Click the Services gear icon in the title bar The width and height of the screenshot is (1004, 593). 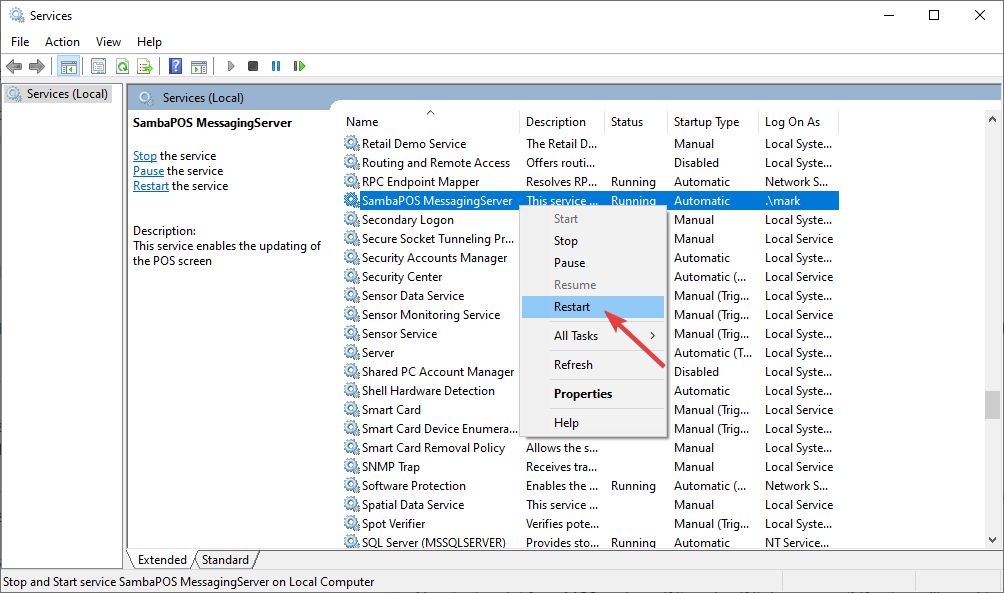coord(17,15)
